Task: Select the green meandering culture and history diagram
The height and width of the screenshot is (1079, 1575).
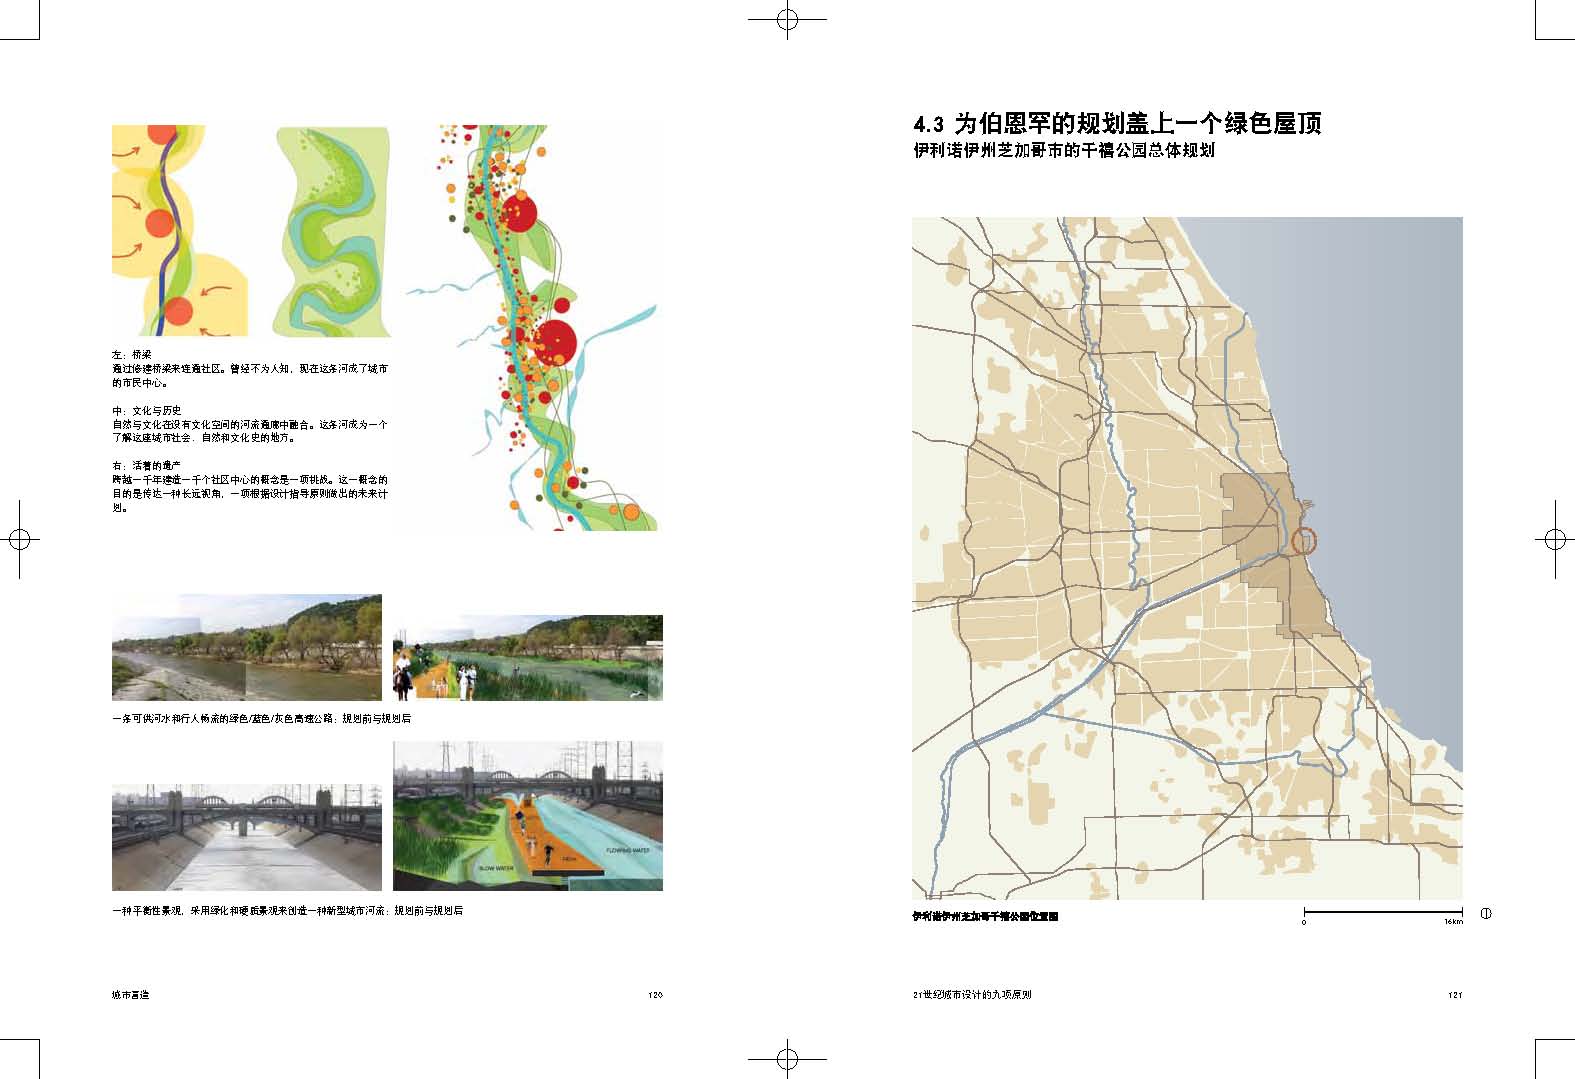Action: click(x=333, y=231)
